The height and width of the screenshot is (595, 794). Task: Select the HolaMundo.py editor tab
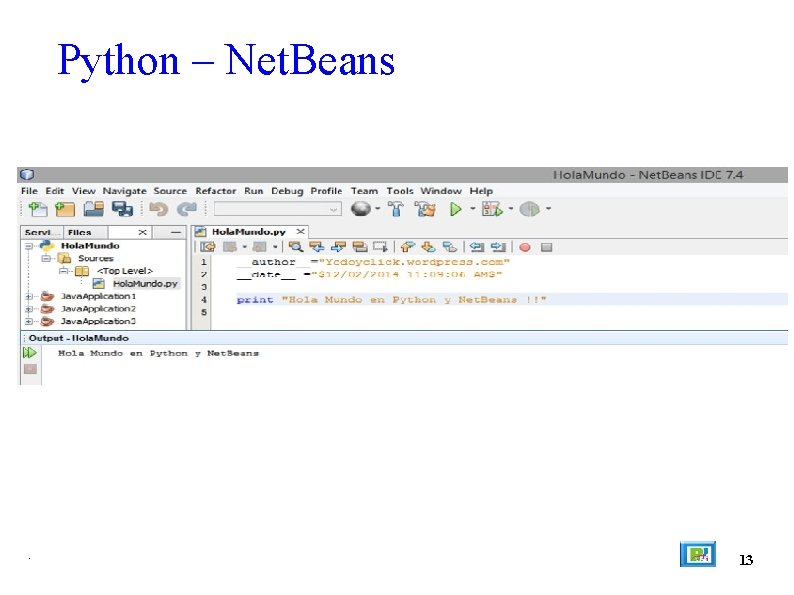click(x=248, y=231)
